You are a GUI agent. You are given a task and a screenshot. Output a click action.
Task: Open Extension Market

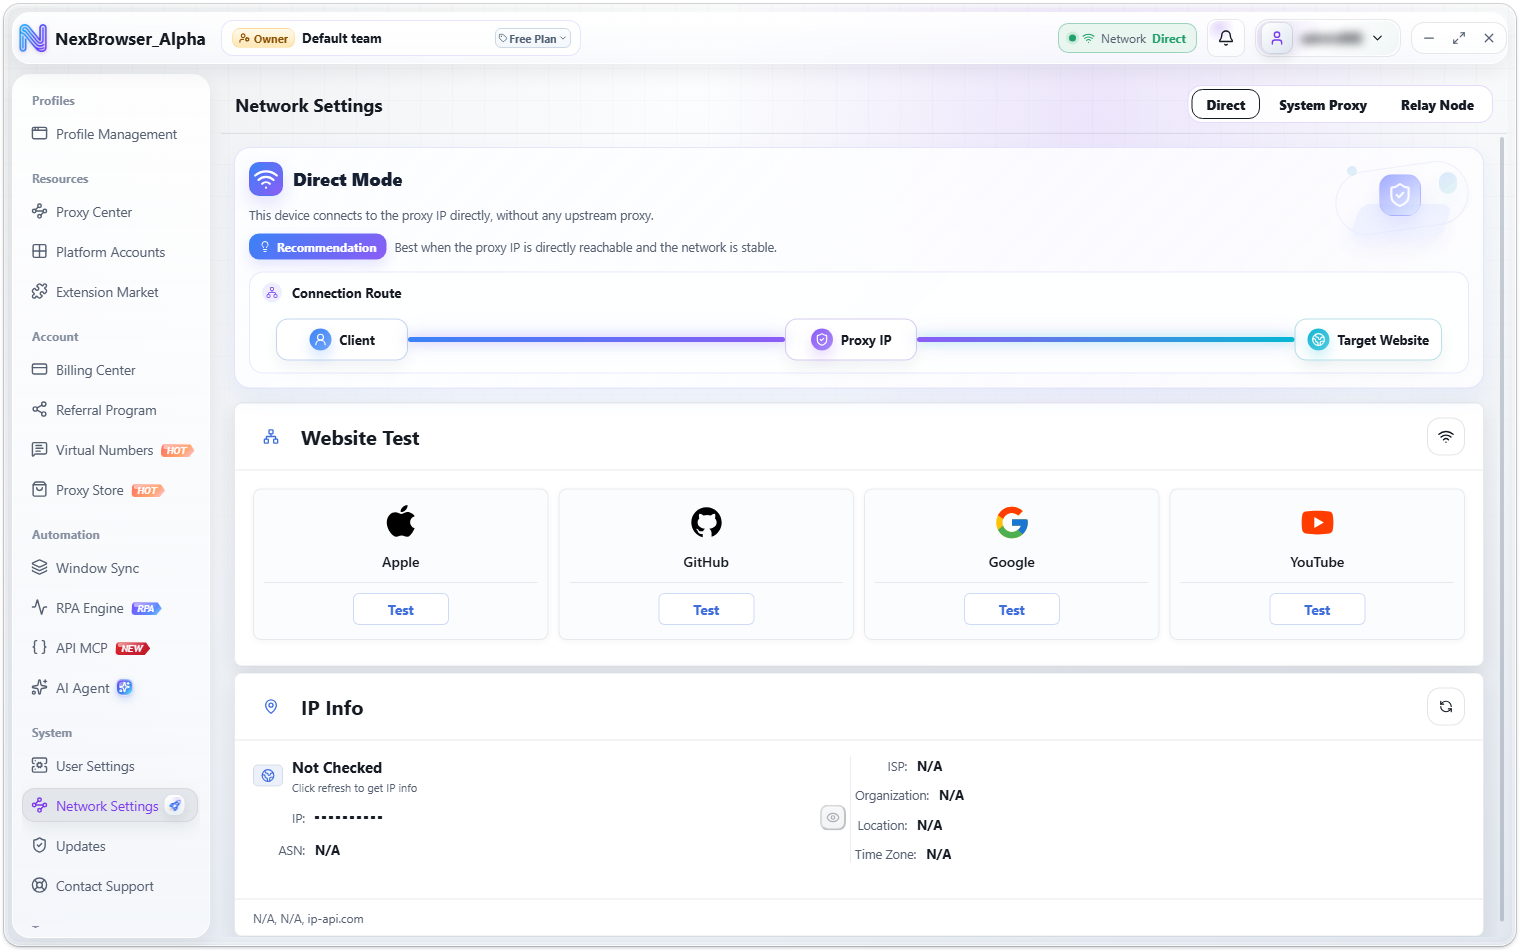[x=110, y=292]
